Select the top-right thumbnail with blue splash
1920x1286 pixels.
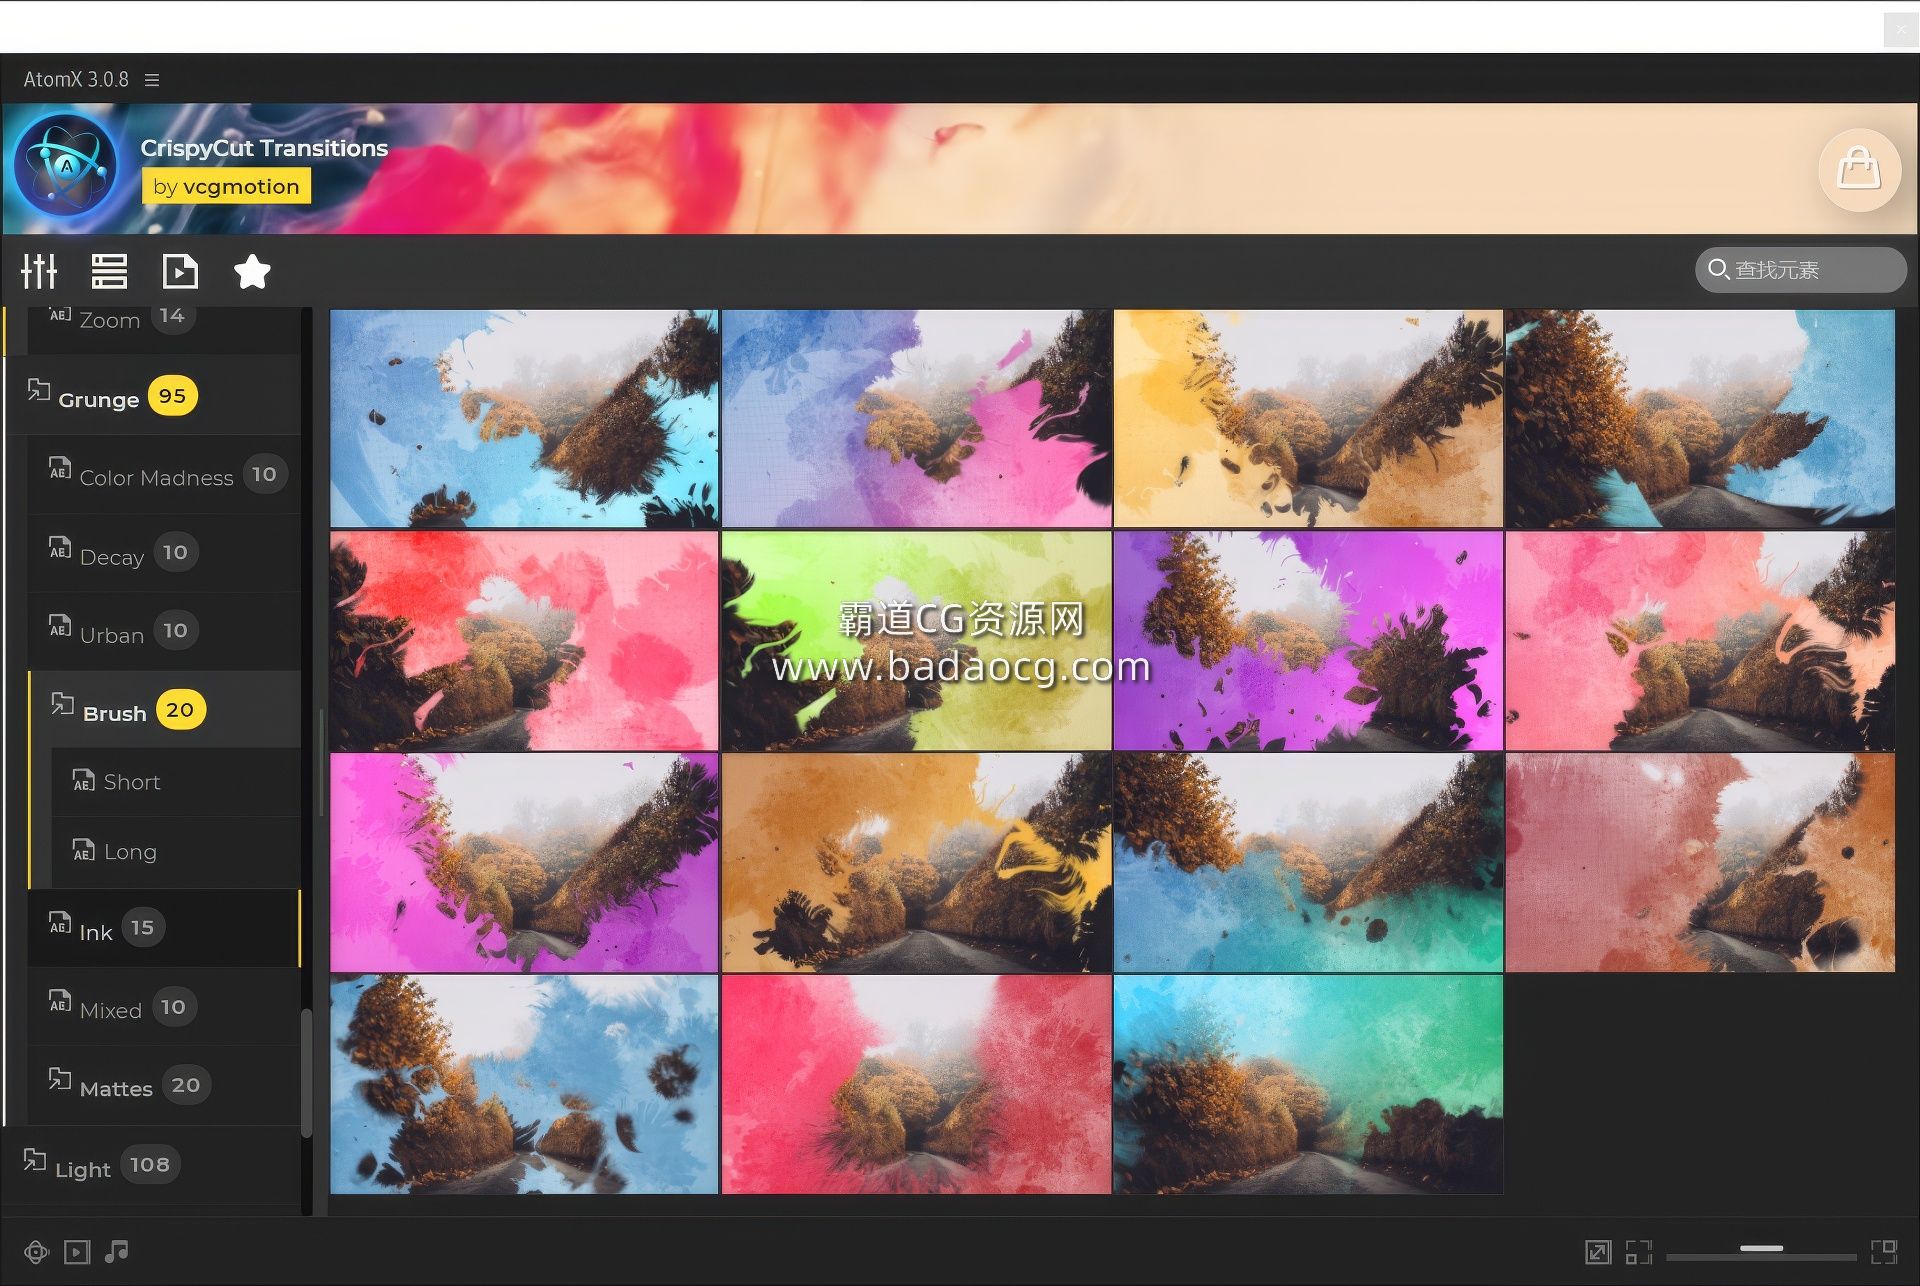pos(1700,418)
